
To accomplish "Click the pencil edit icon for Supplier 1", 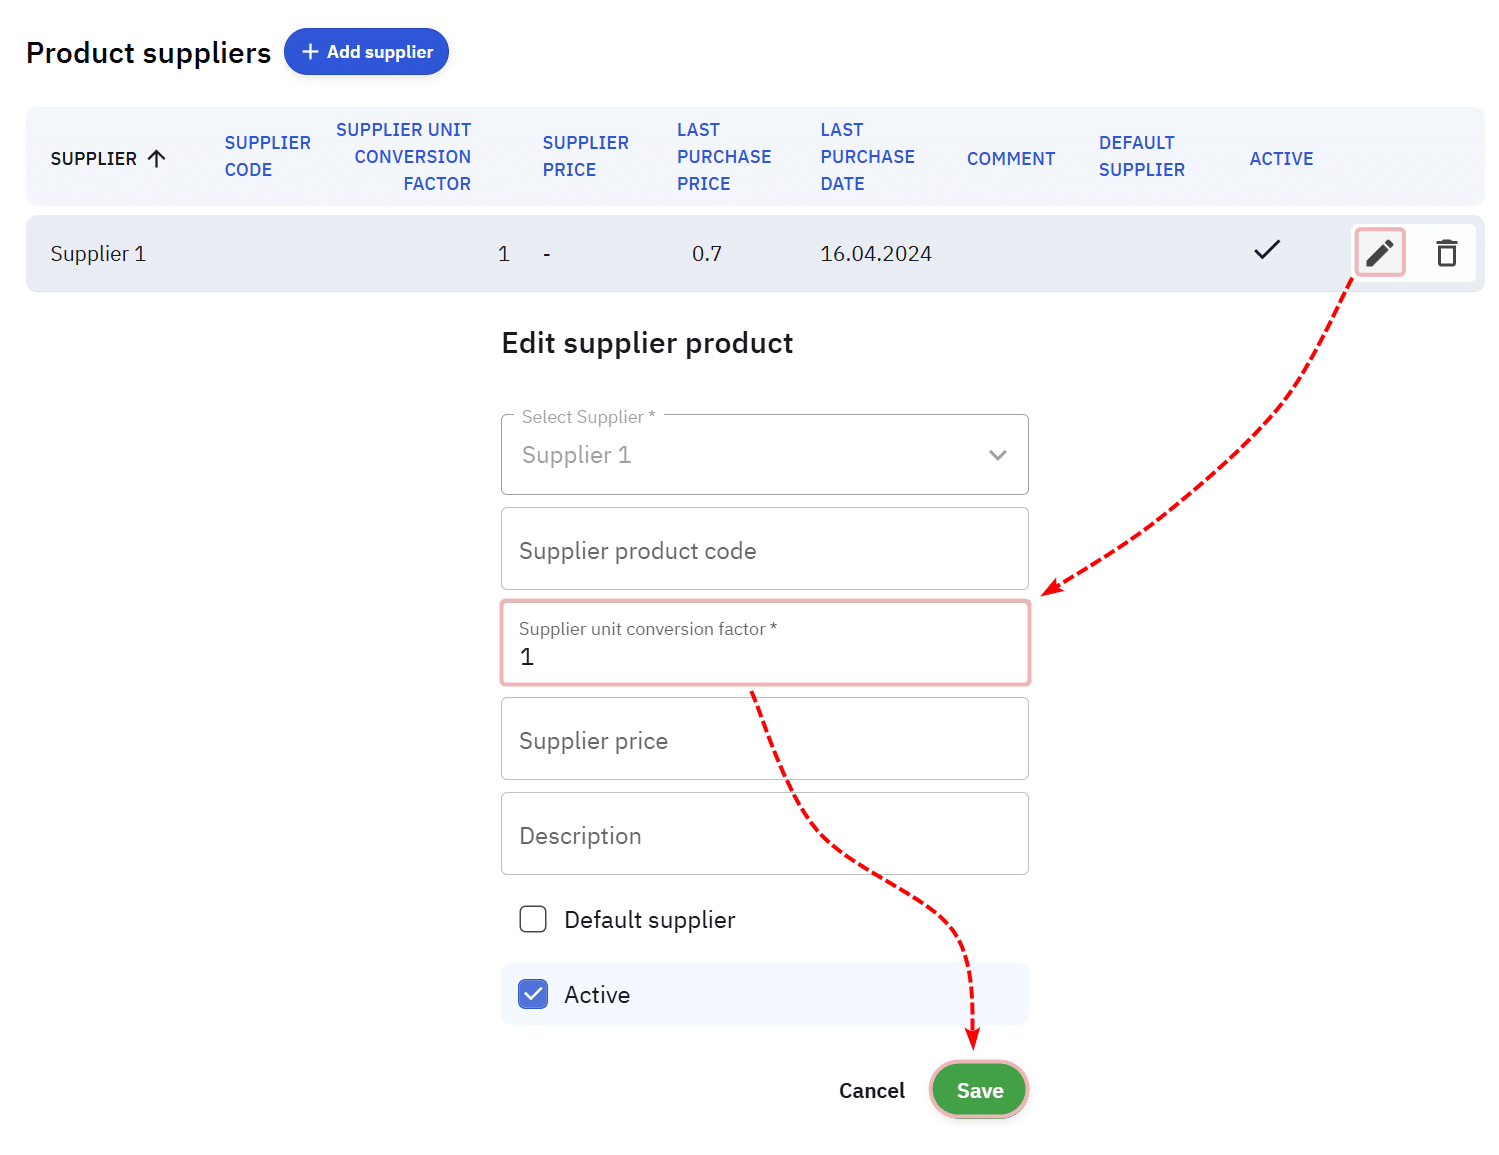I will 1379,252.
